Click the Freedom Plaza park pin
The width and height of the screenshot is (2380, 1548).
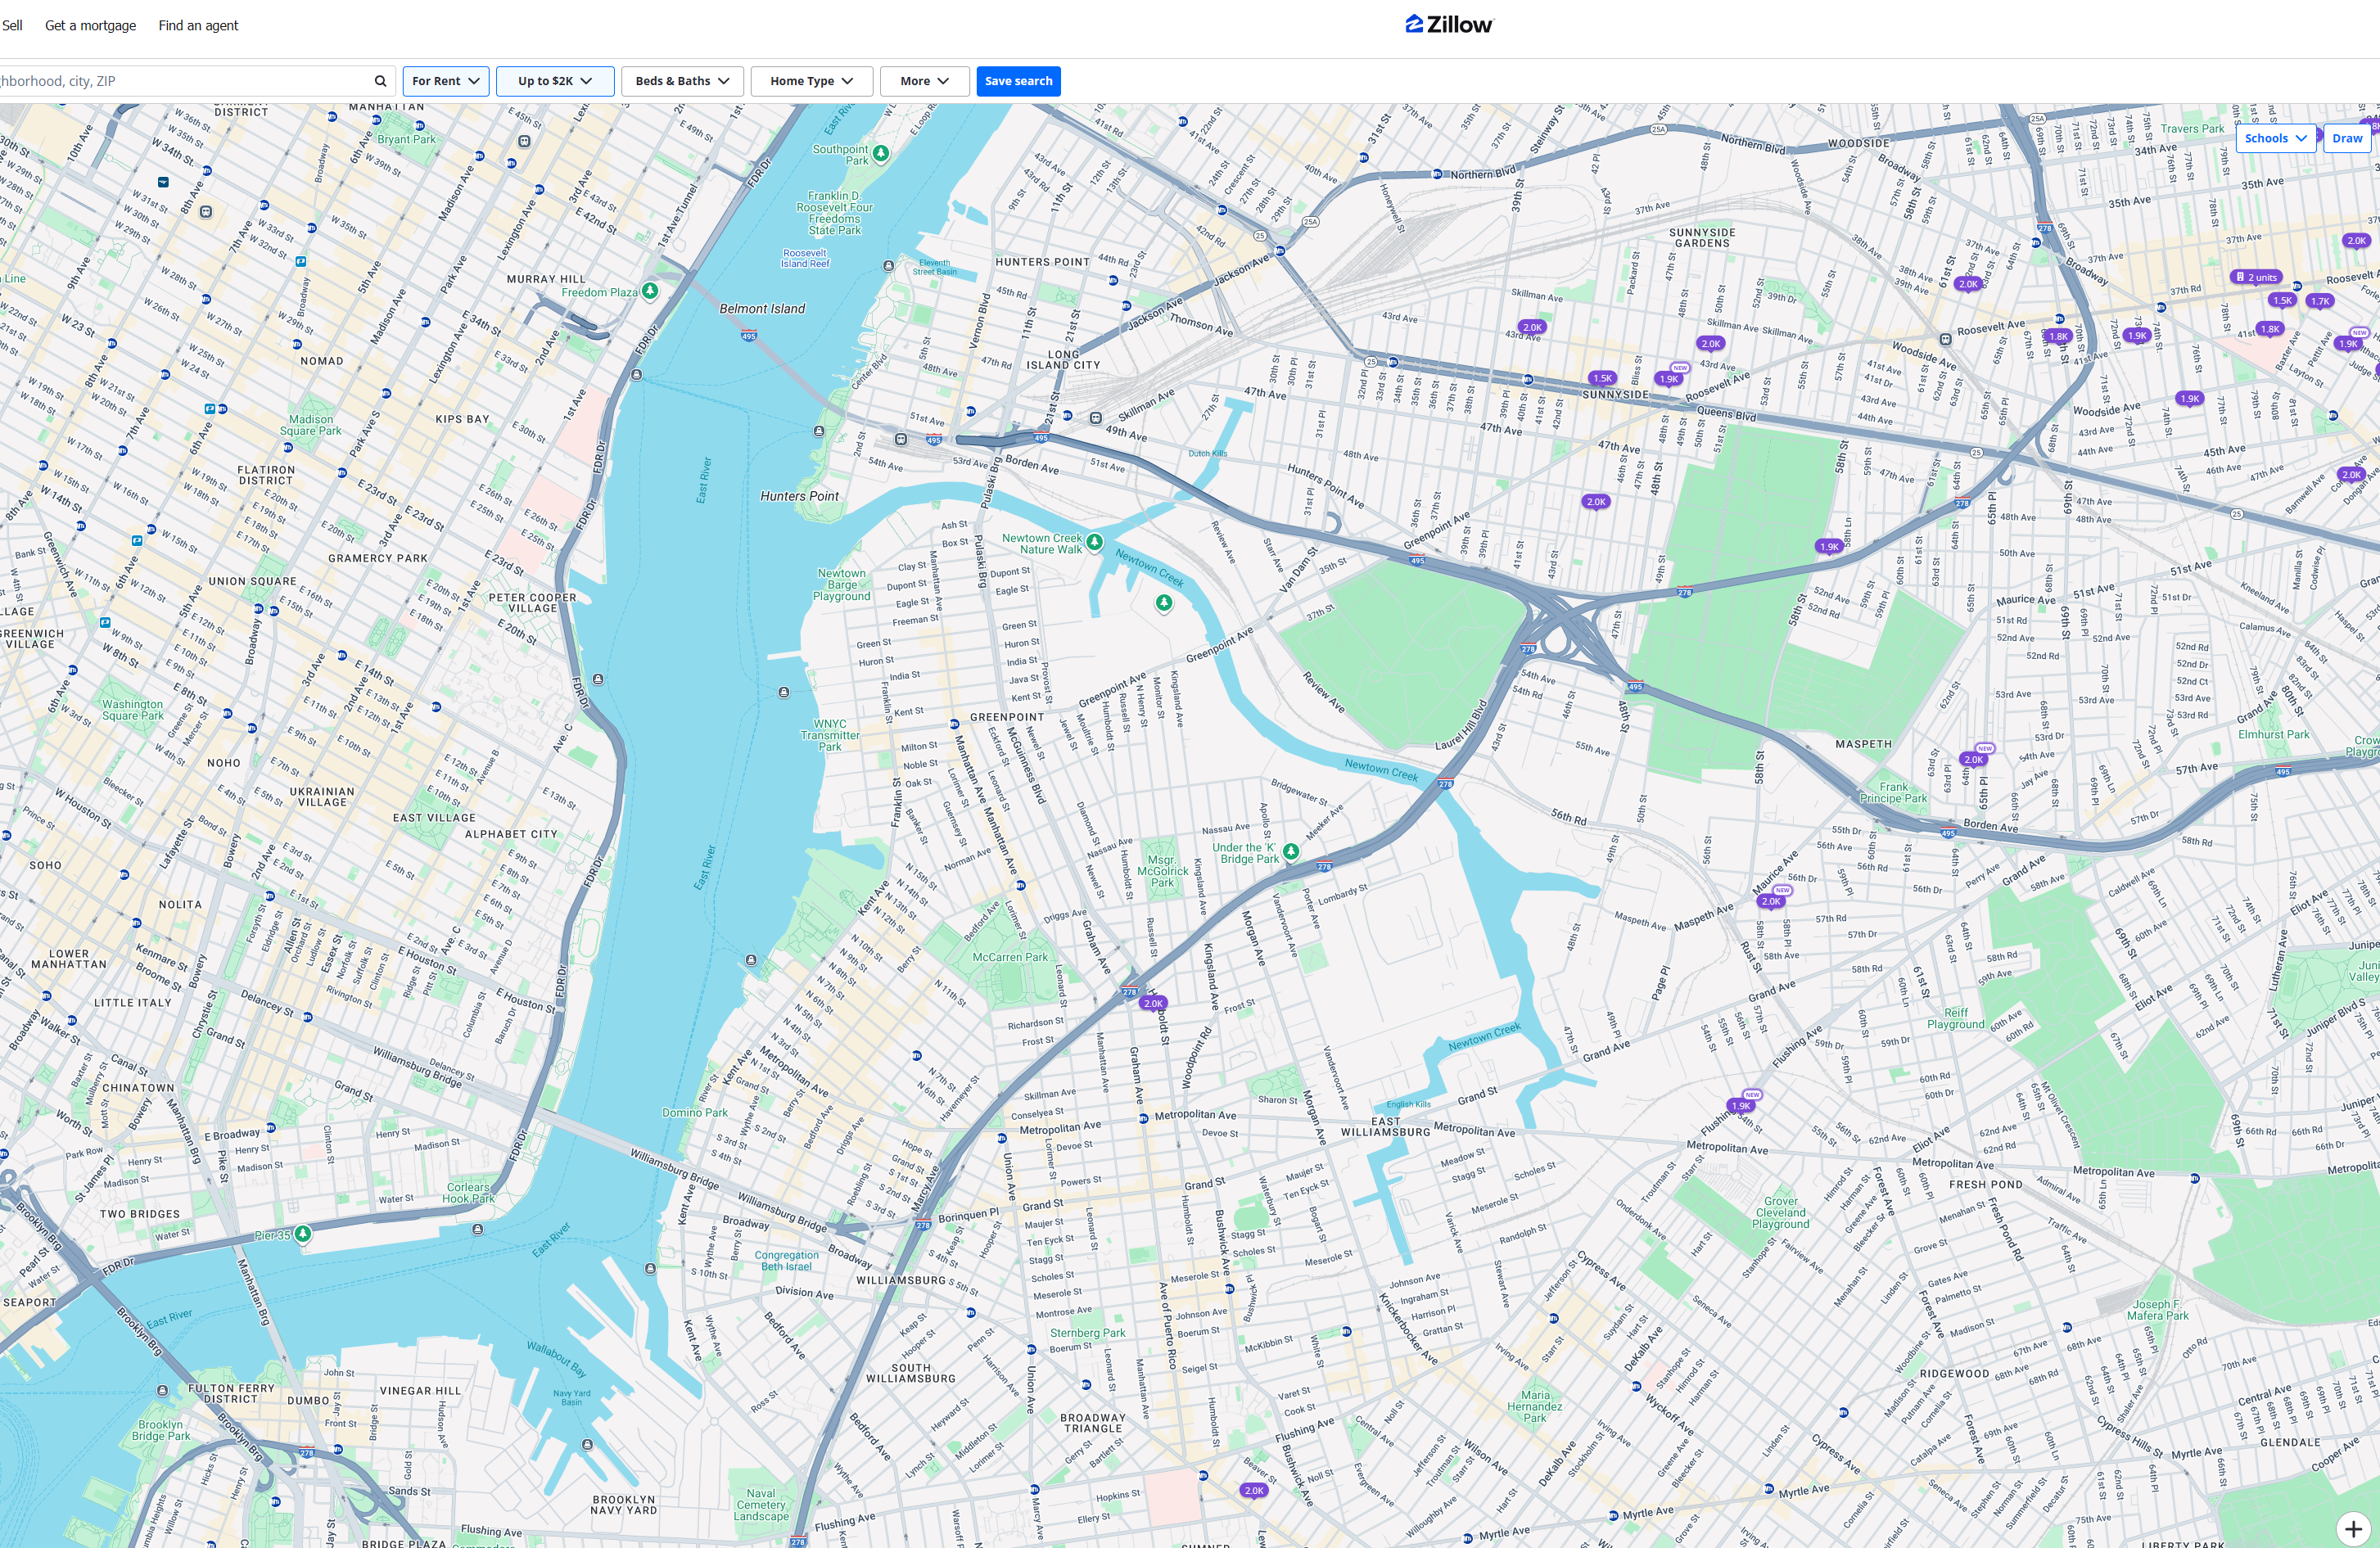click(650, 291)
